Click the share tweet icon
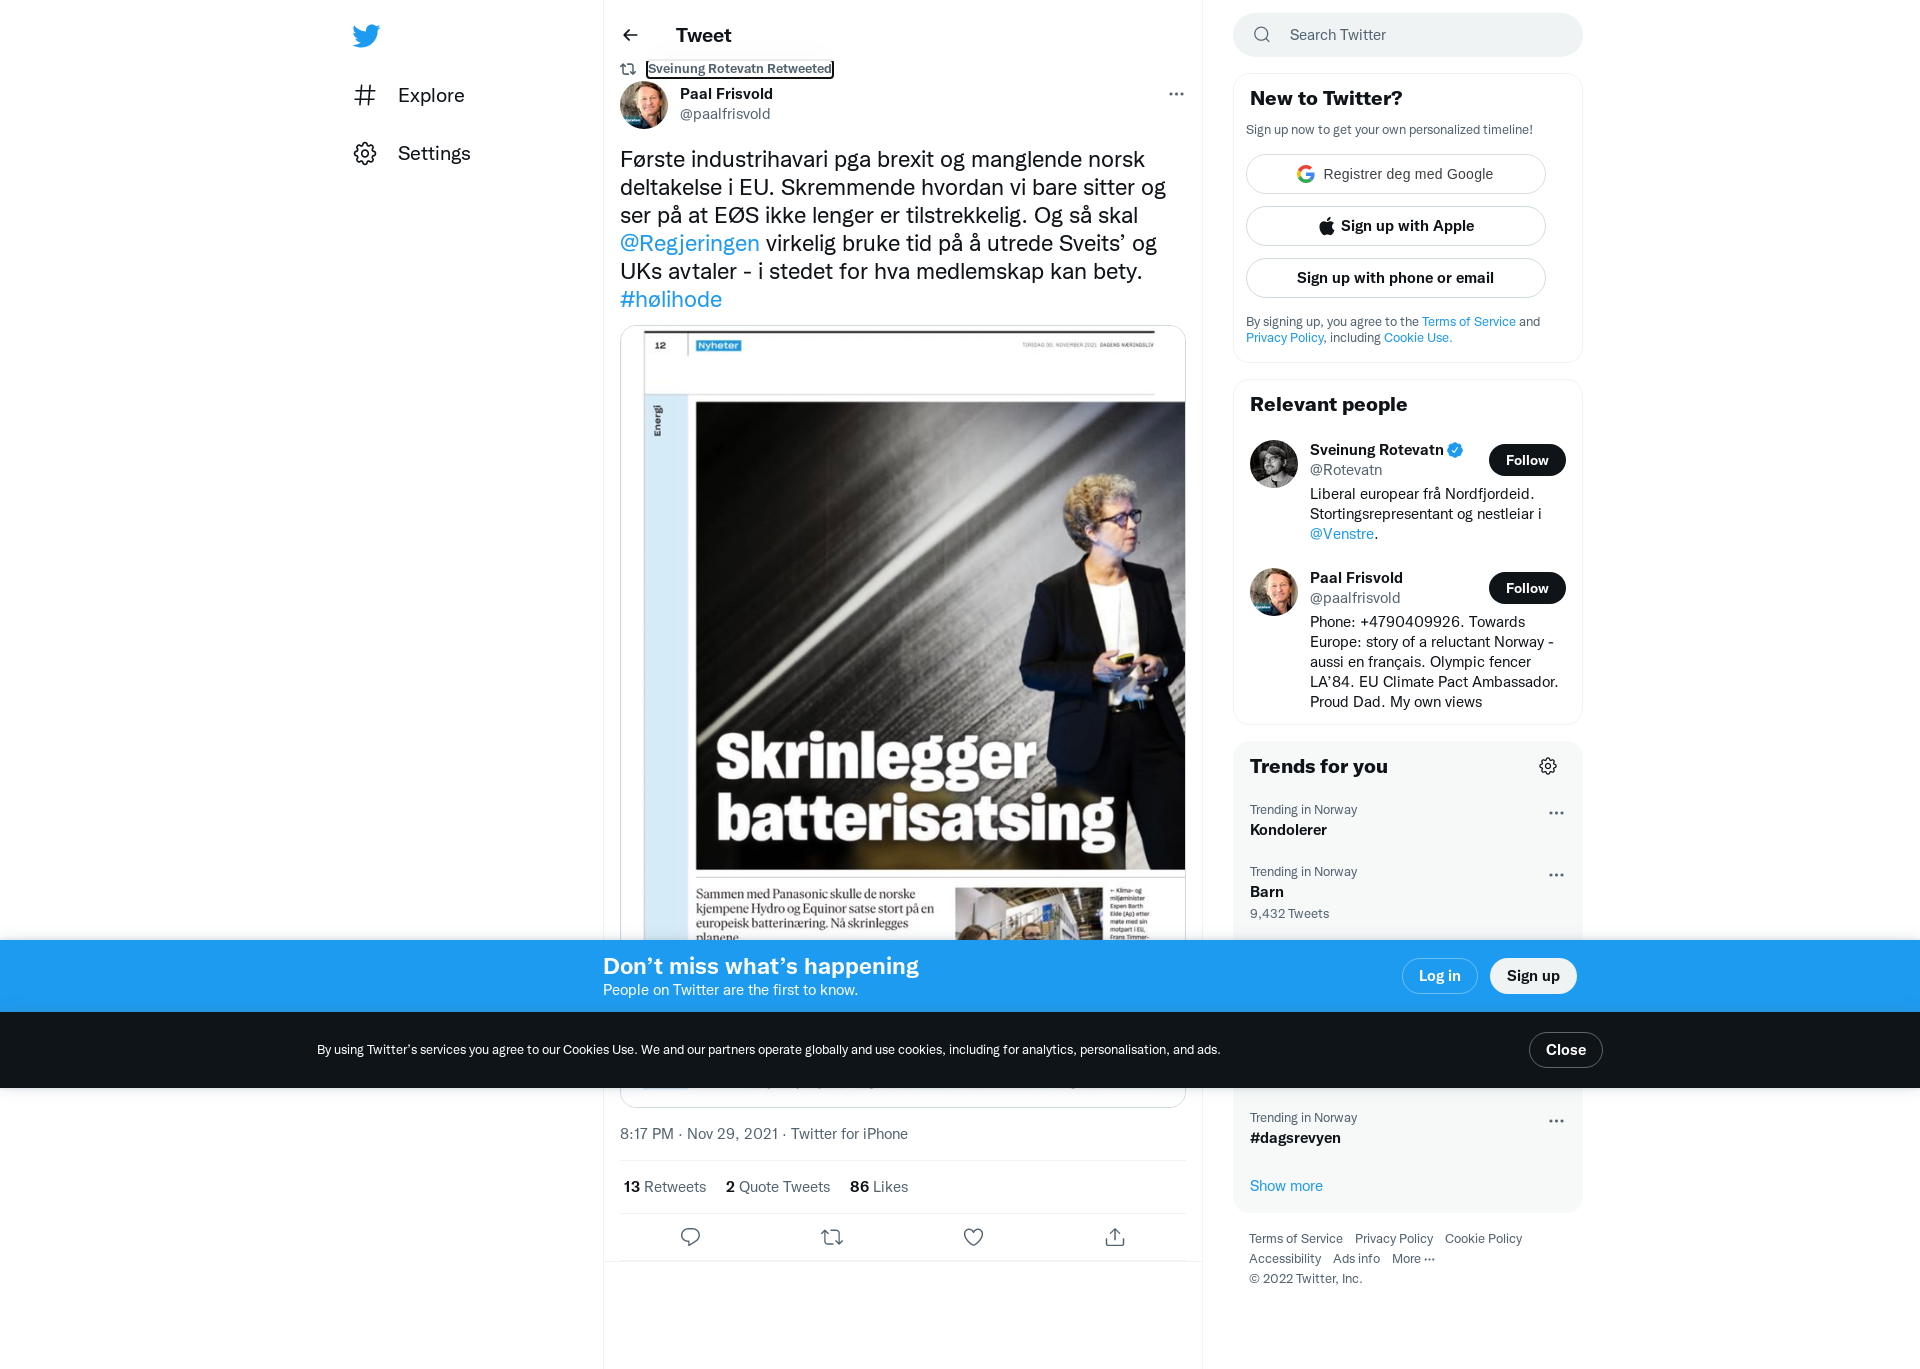1920x1369 pixels. click(x=1115, y=1237)
